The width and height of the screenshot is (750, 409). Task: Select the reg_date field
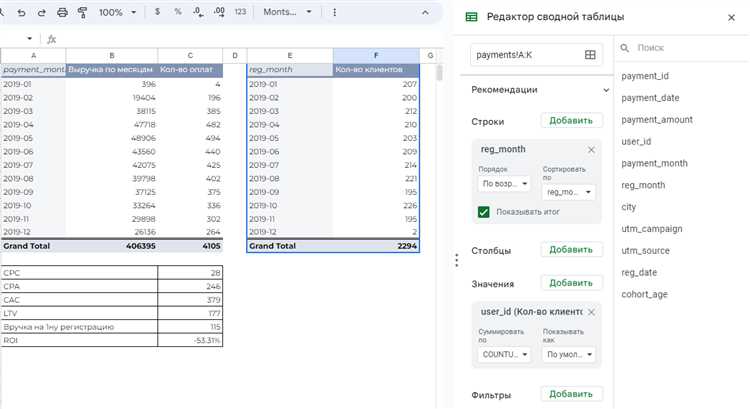pos(639,273)
